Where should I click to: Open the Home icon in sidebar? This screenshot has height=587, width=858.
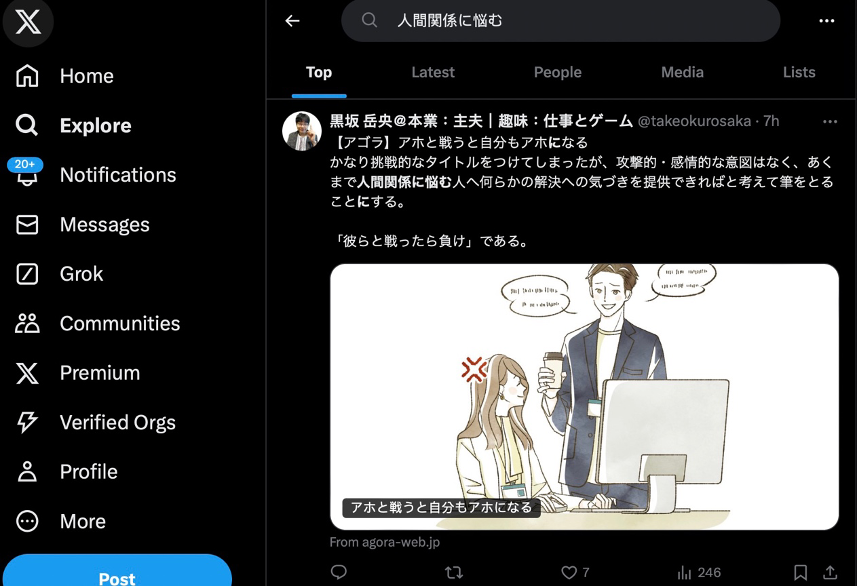point(27,76)
